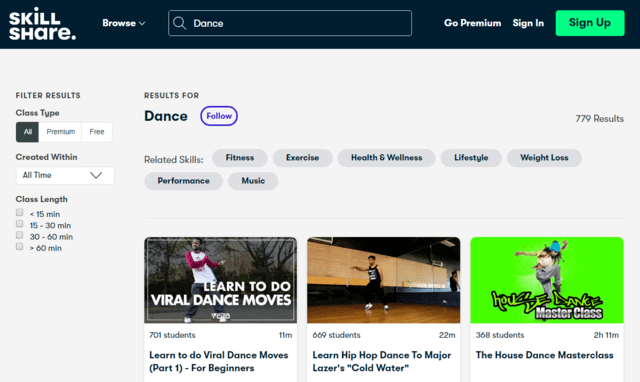
Task: Open the Skillshare logo home link
Action: 42,24
